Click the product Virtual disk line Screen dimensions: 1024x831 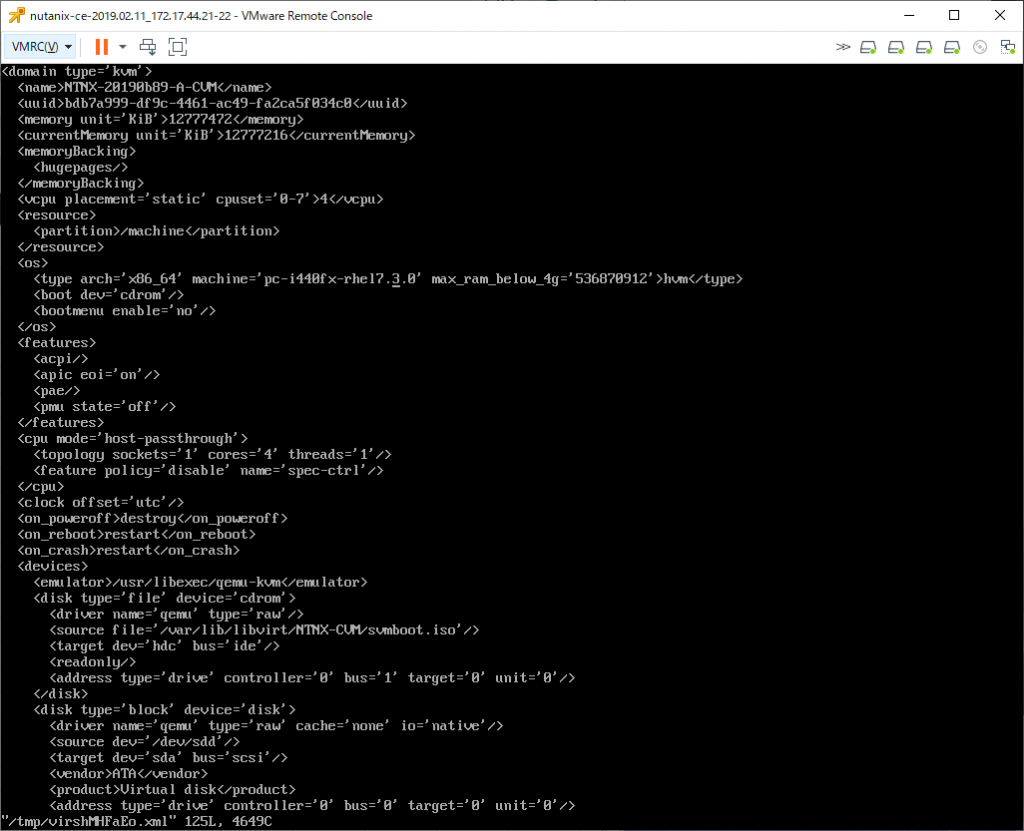pyautogui.click(x=172, y=790)
